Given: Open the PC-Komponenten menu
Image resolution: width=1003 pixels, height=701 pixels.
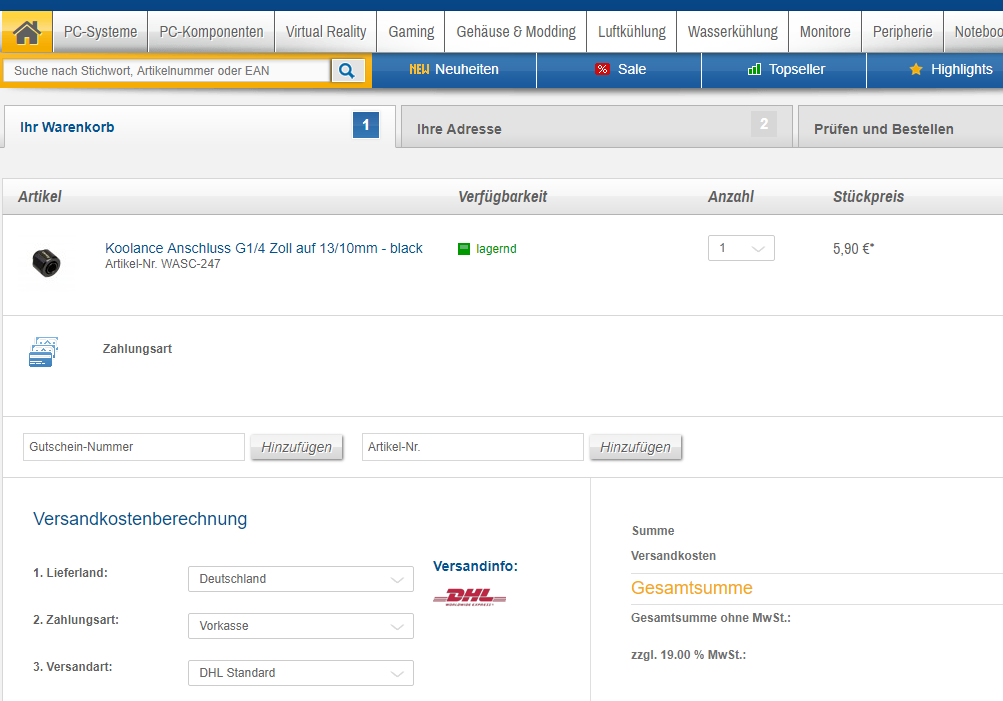Looking at the screenshot, I should pyautogui.click(x=211, y=31).
